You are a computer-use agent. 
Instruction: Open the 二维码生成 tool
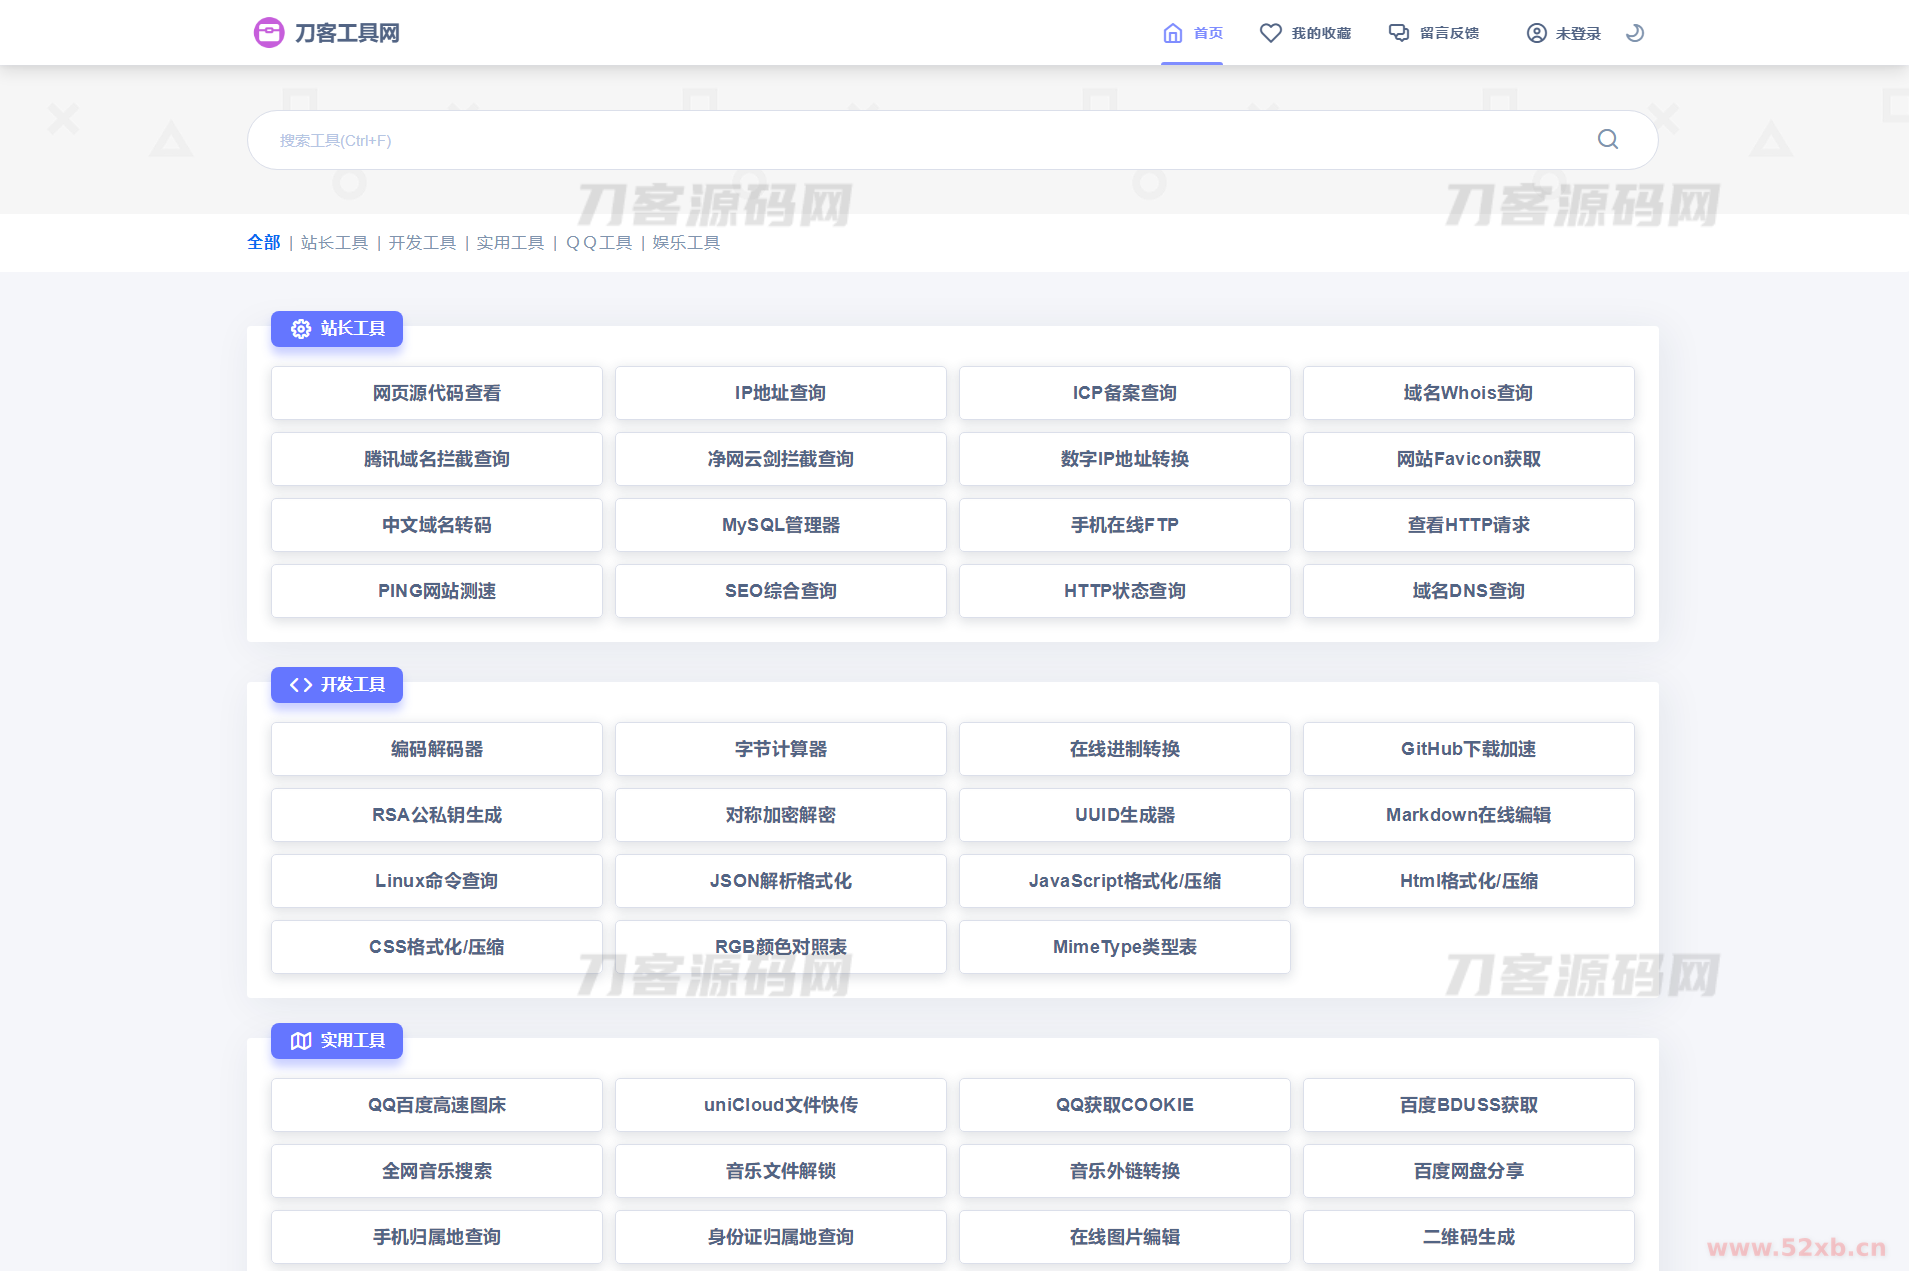pyautogui.click(x=1468, y=1237)
